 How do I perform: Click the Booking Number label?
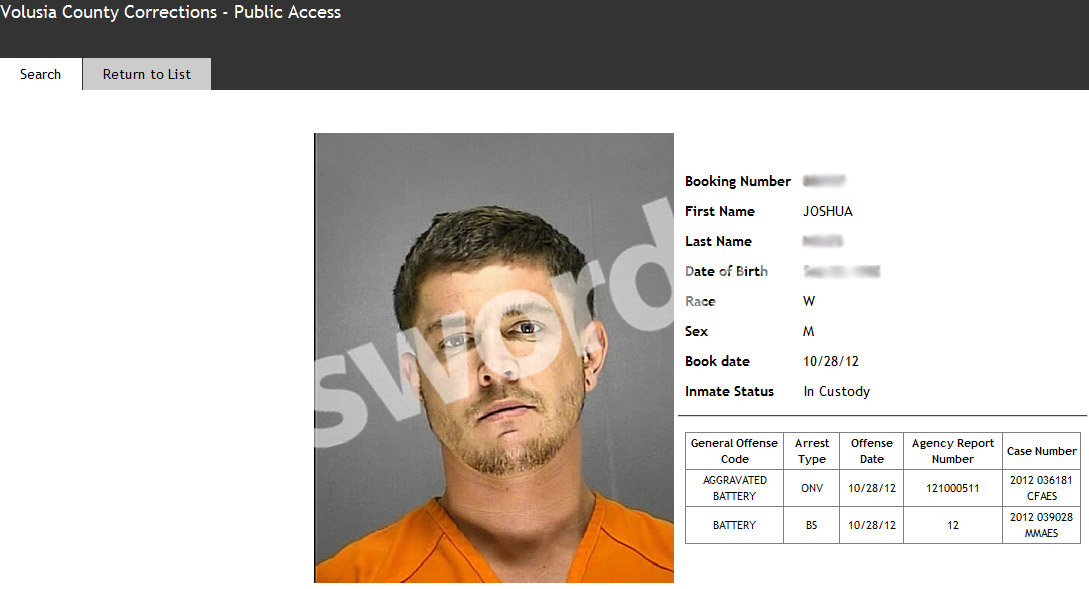pos(738,181)
